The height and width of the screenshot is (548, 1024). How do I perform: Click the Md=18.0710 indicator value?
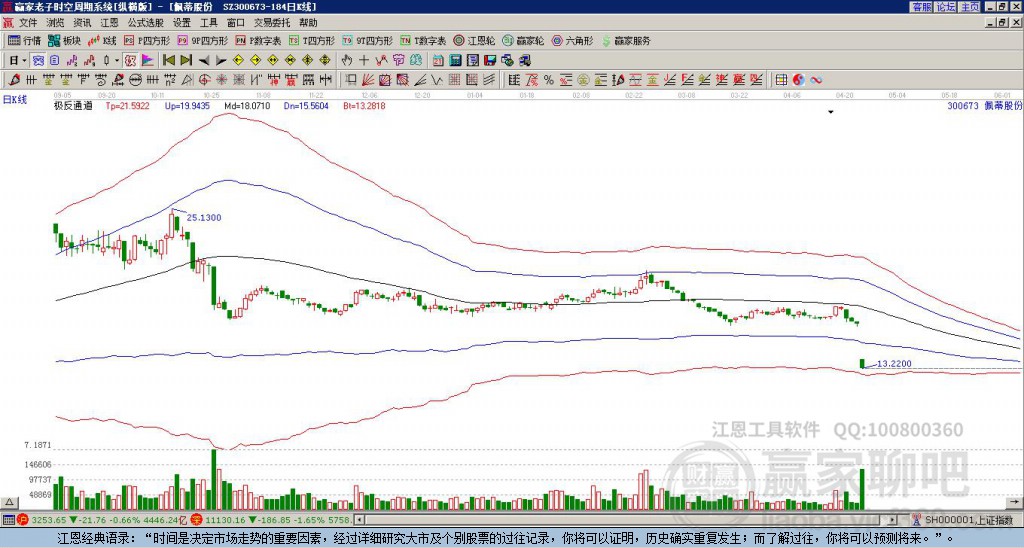pos(247,105)
